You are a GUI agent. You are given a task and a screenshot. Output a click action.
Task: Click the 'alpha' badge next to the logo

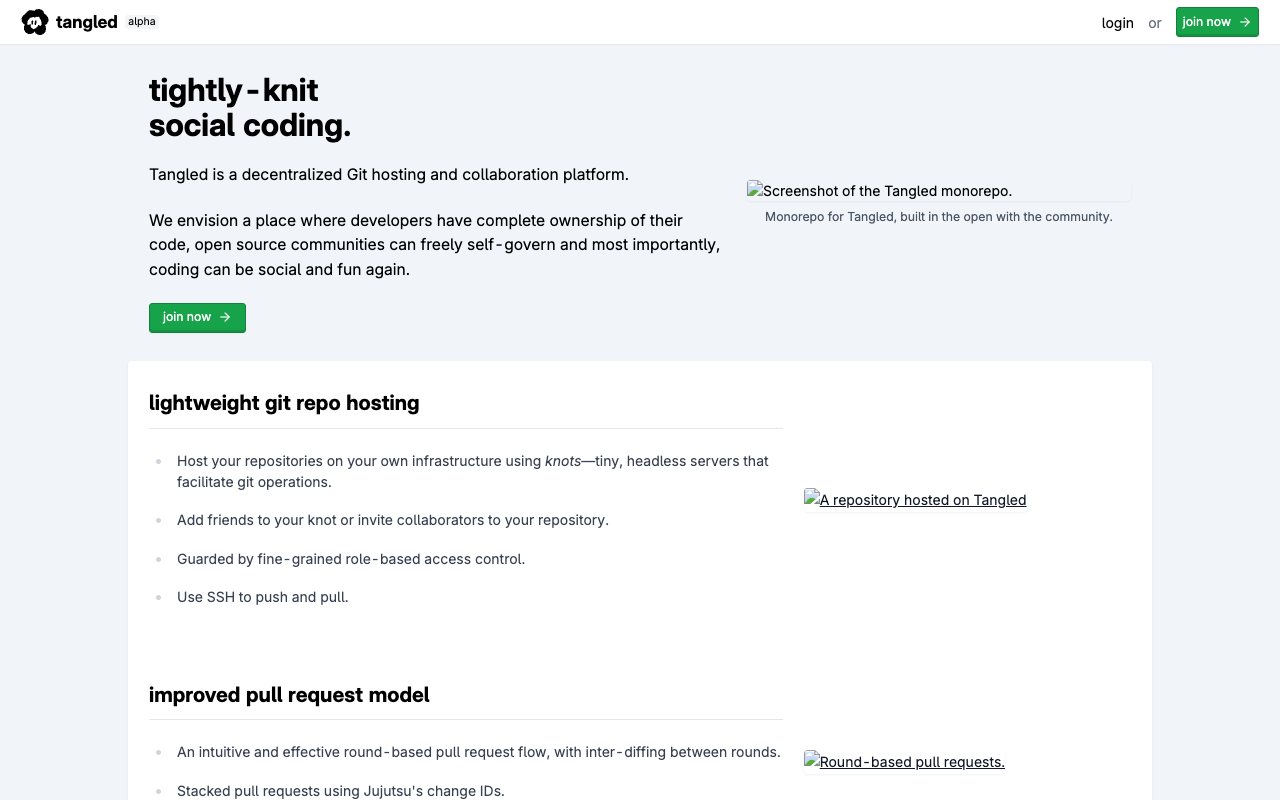141,21
